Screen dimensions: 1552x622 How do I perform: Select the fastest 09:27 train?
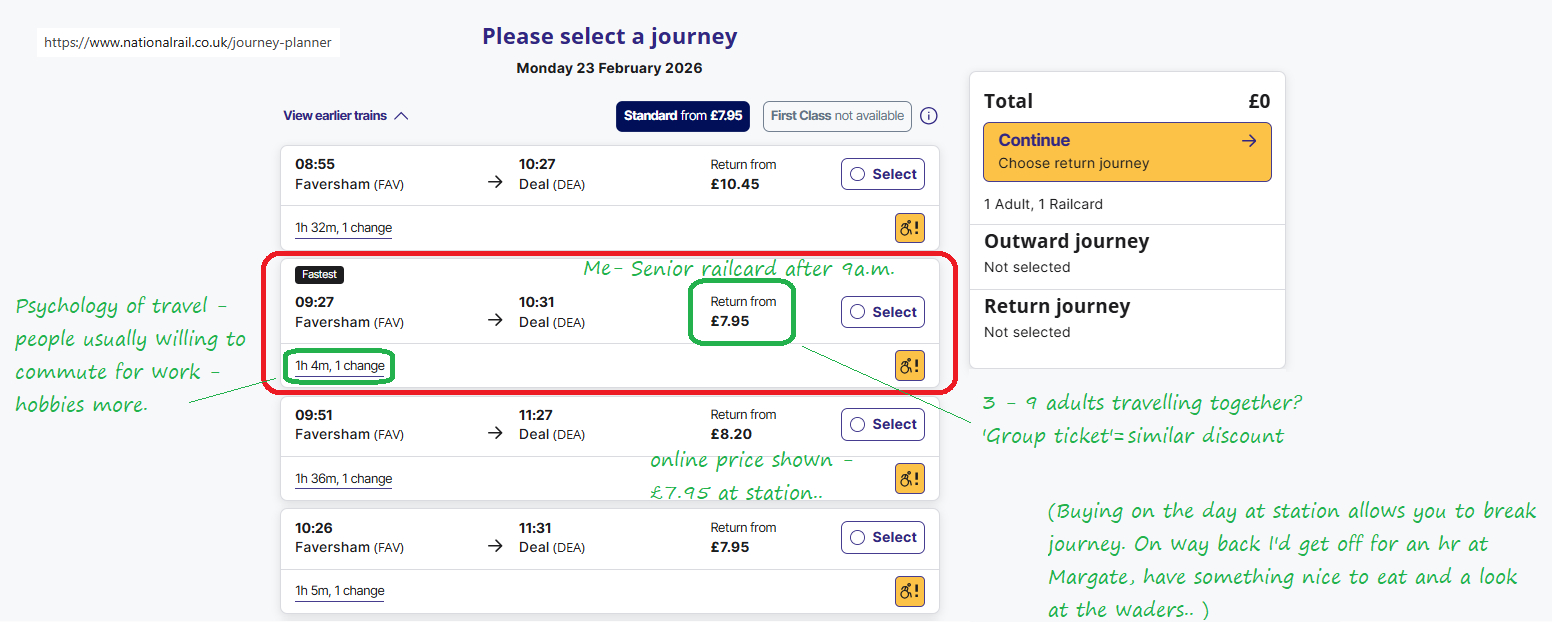[883, 312]
